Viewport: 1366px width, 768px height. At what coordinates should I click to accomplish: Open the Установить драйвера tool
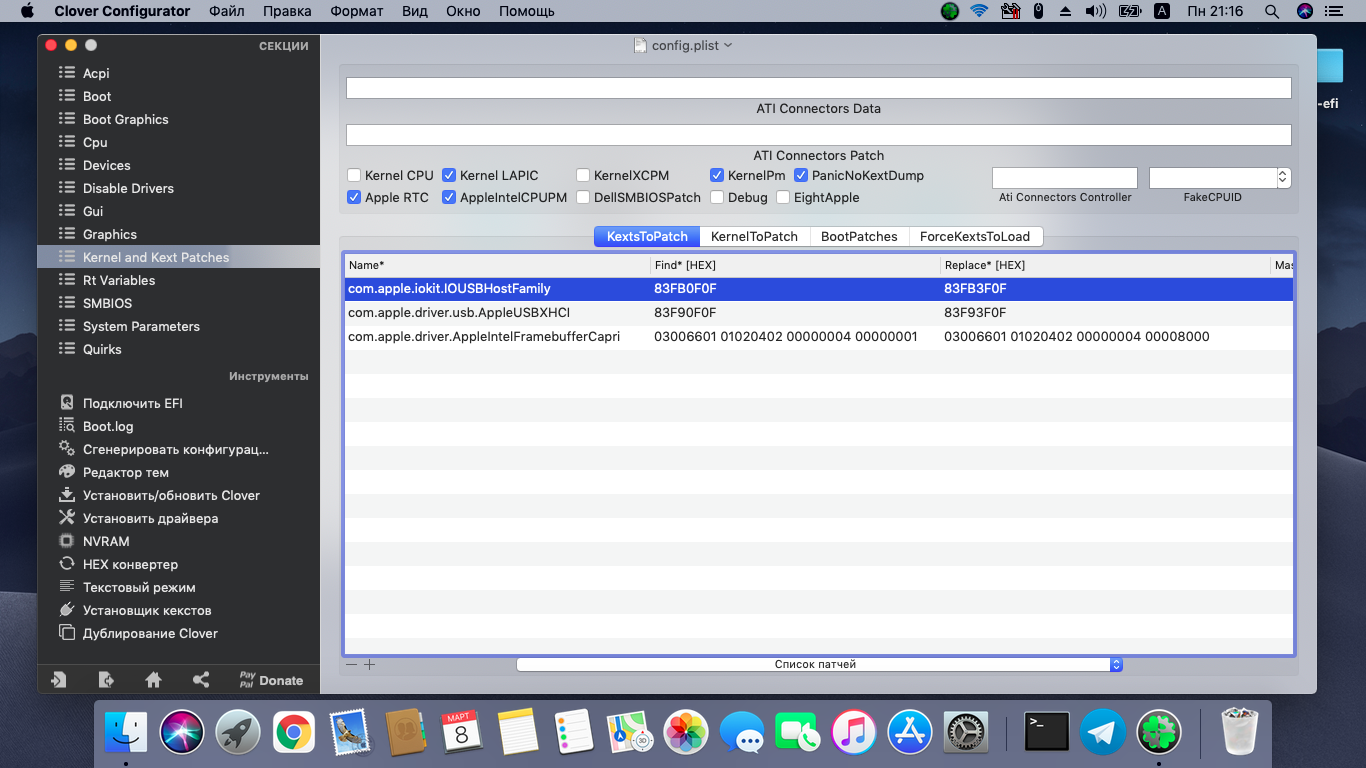(x=150, y=518)
